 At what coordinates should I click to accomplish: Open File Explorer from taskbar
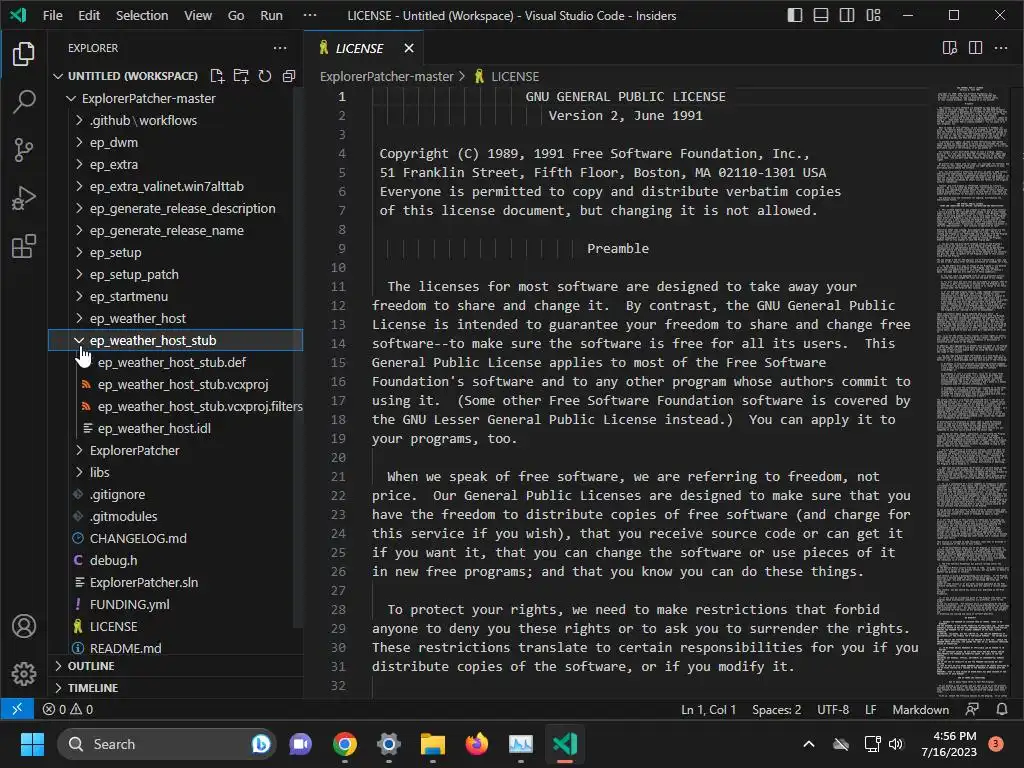click(432, 744)
